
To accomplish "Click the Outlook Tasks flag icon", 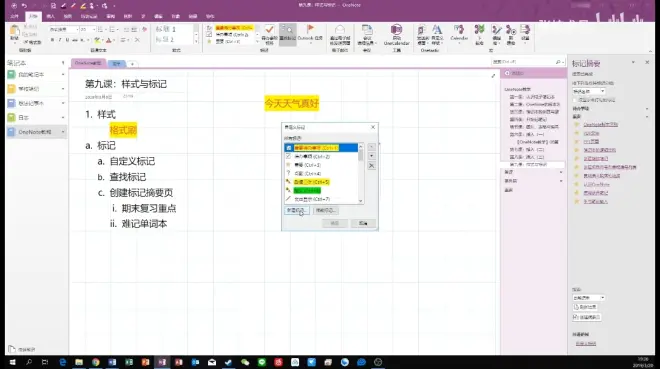I will (310, 33).
